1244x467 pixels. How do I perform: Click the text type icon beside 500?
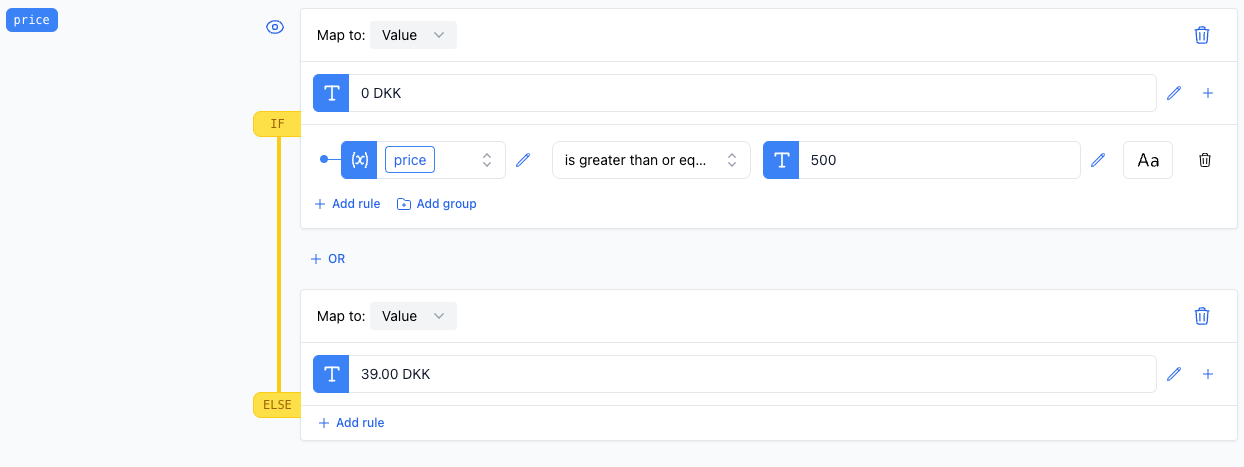781,160
